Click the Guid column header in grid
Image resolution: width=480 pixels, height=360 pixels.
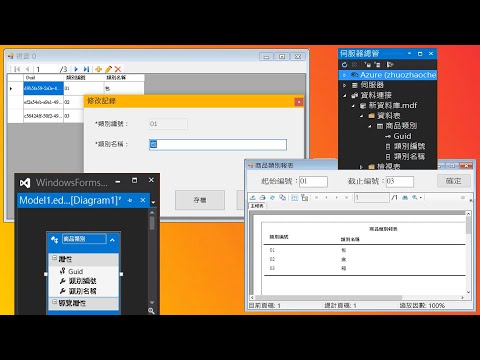[x=43, y=78]
